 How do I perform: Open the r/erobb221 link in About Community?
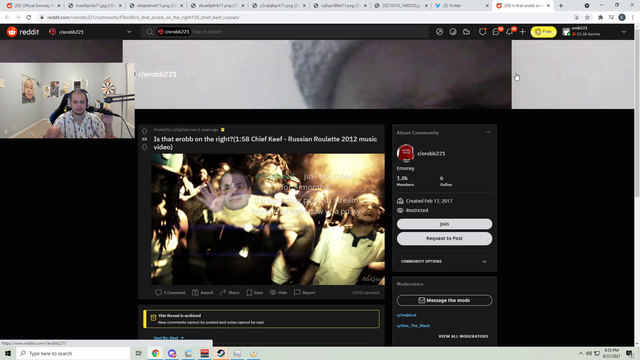point(431,153)
